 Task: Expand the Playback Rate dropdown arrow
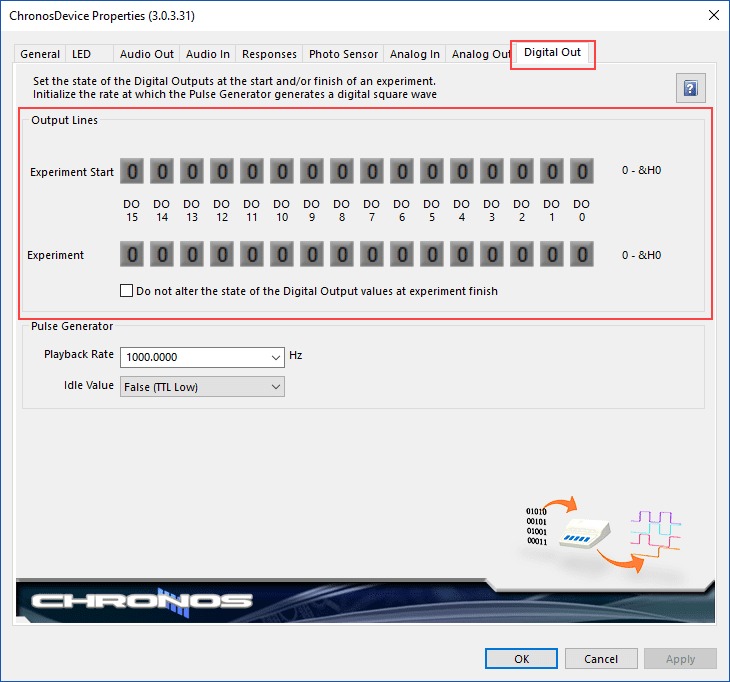pos(276,358)
